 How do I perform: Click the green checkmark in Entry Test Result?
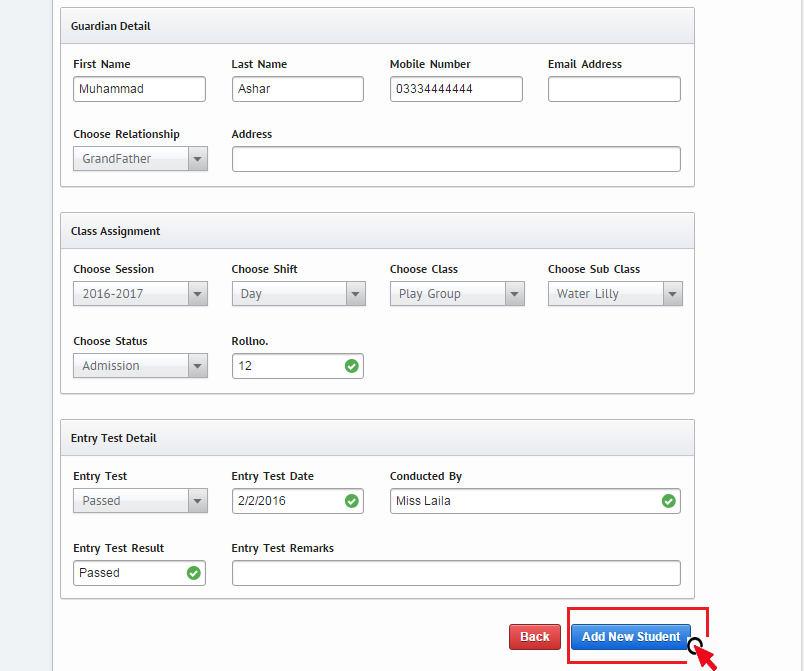tap(193, 573)
